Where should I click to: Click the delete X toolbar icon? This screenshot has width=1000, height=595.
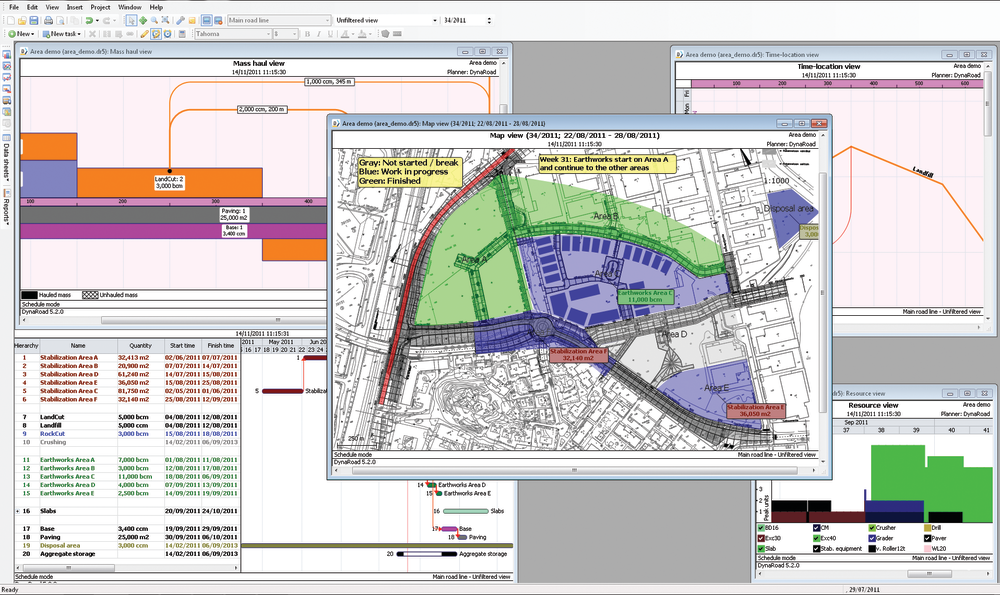[92, 34]
